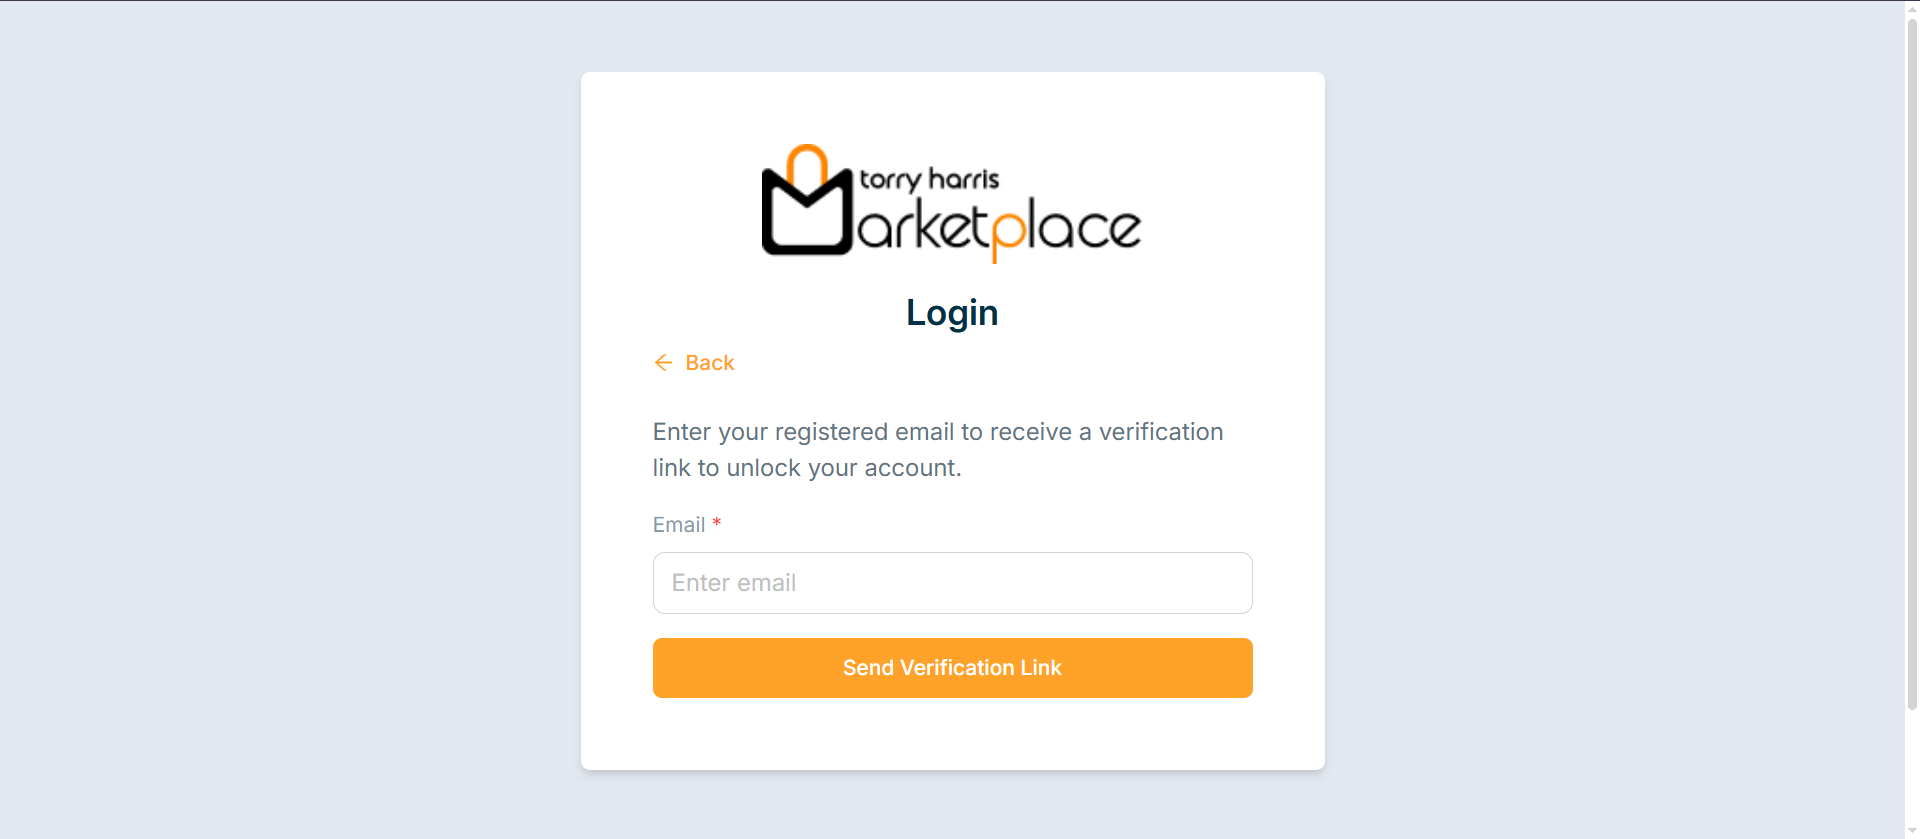
Task: Click the small 'torry harris' logo text
Action: click(x=929, y=180)
